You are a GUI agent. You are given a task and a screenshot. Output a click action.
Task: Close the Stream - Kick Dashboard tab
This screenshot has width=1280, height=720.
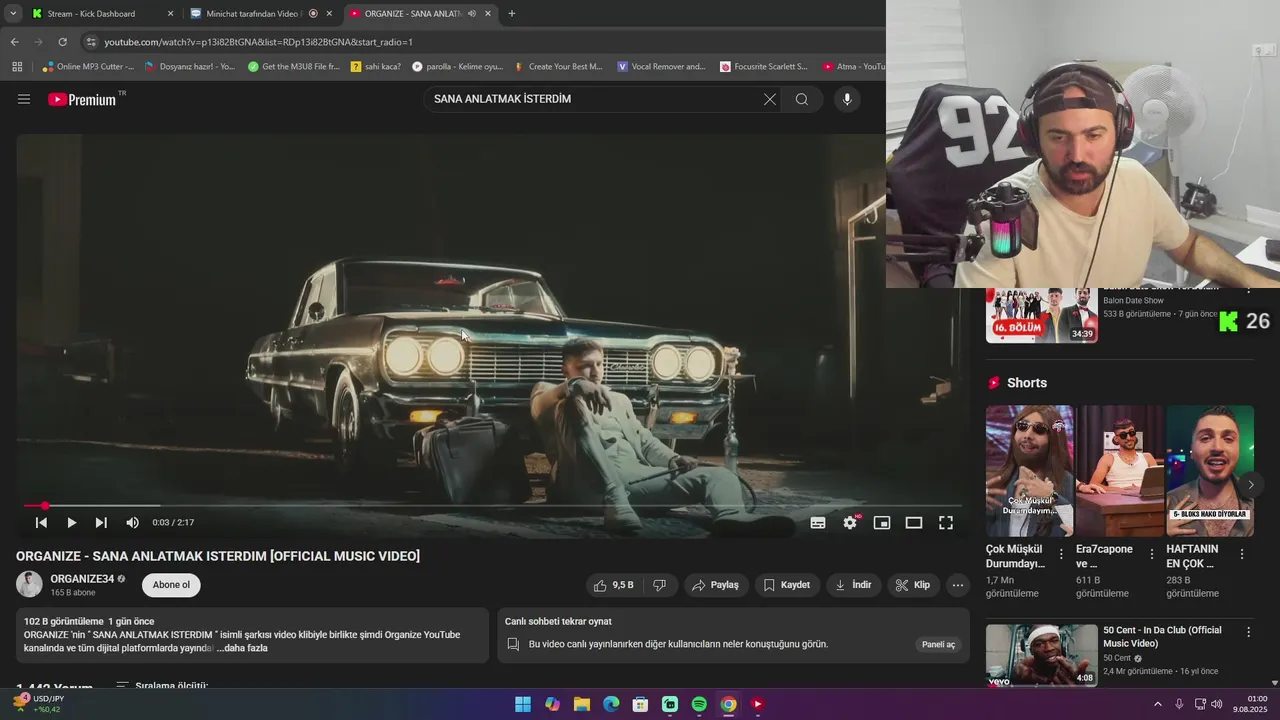pyautogui.click(x=170, y=14)
